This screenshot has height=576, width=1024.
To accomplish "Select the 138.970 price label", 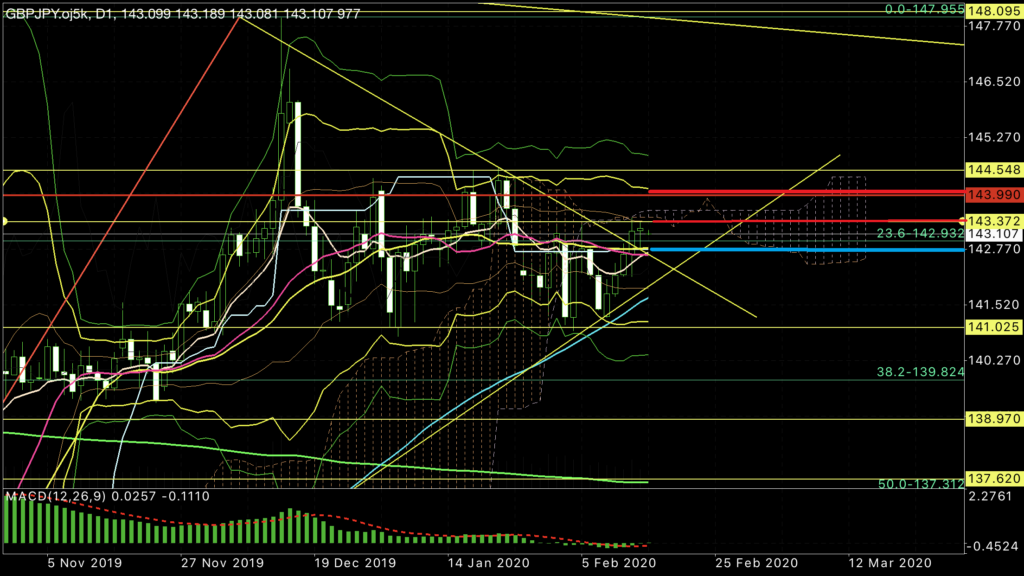I will click(x=993, y=418).
